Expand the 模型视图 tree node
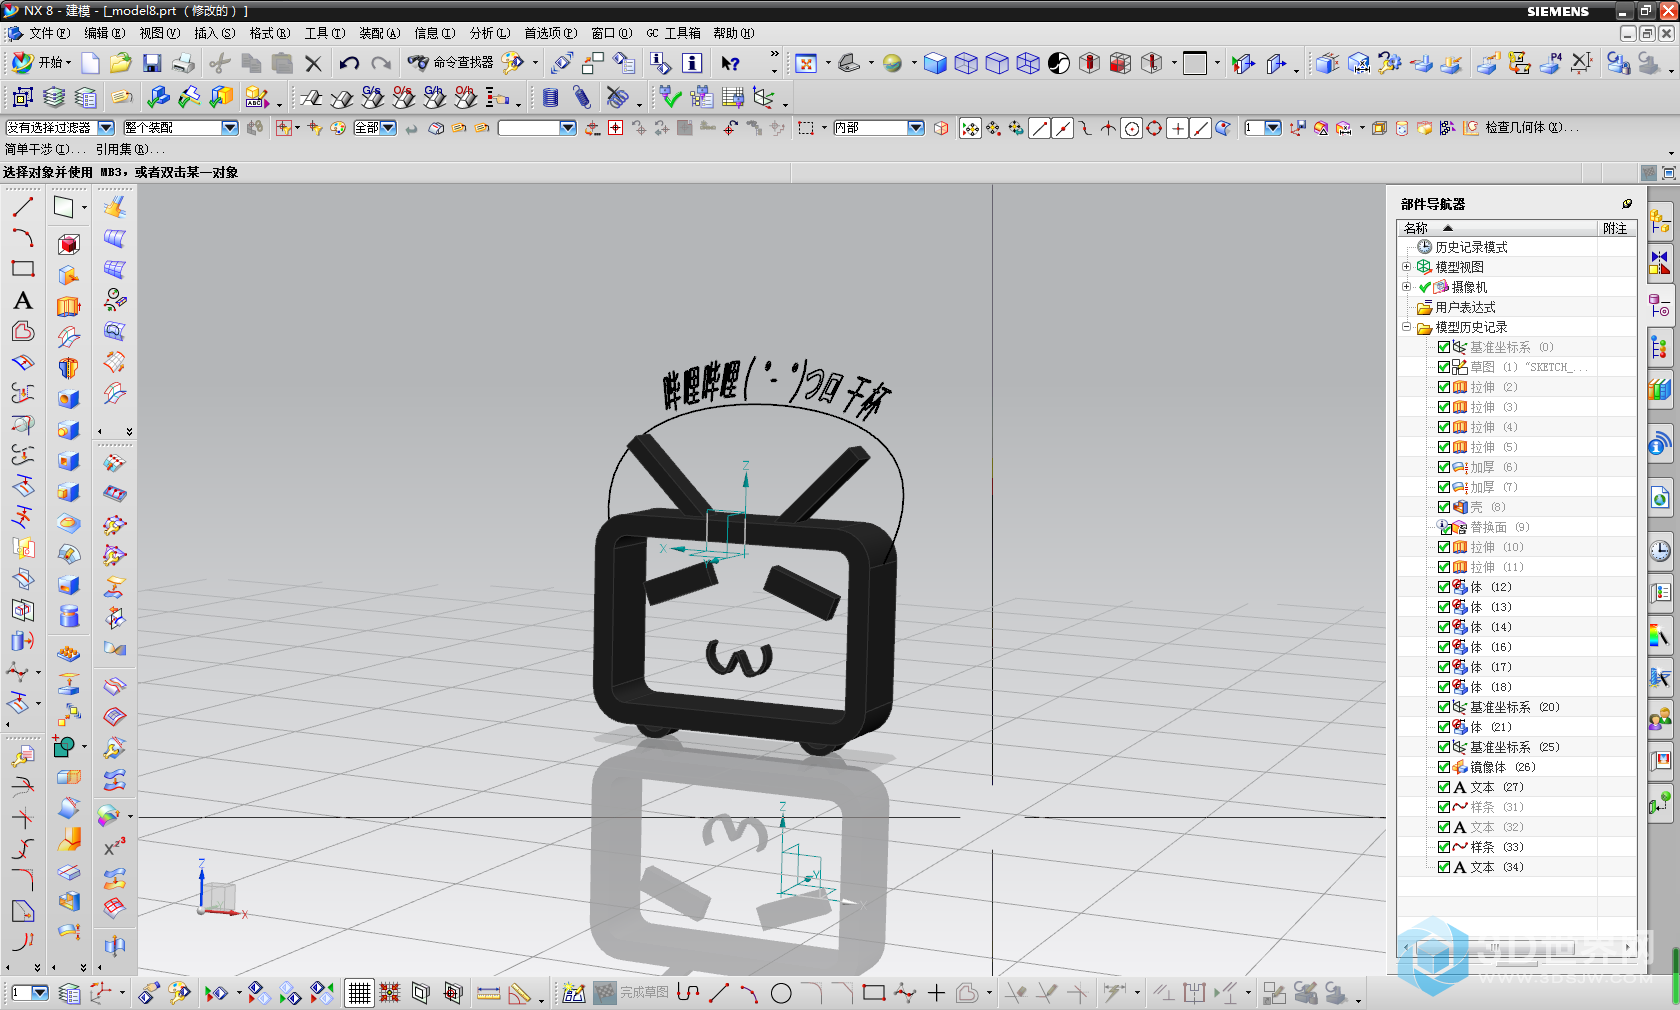This screenshot has height=1010, width=1680. pyautogui.click(x=1406, y=267)
